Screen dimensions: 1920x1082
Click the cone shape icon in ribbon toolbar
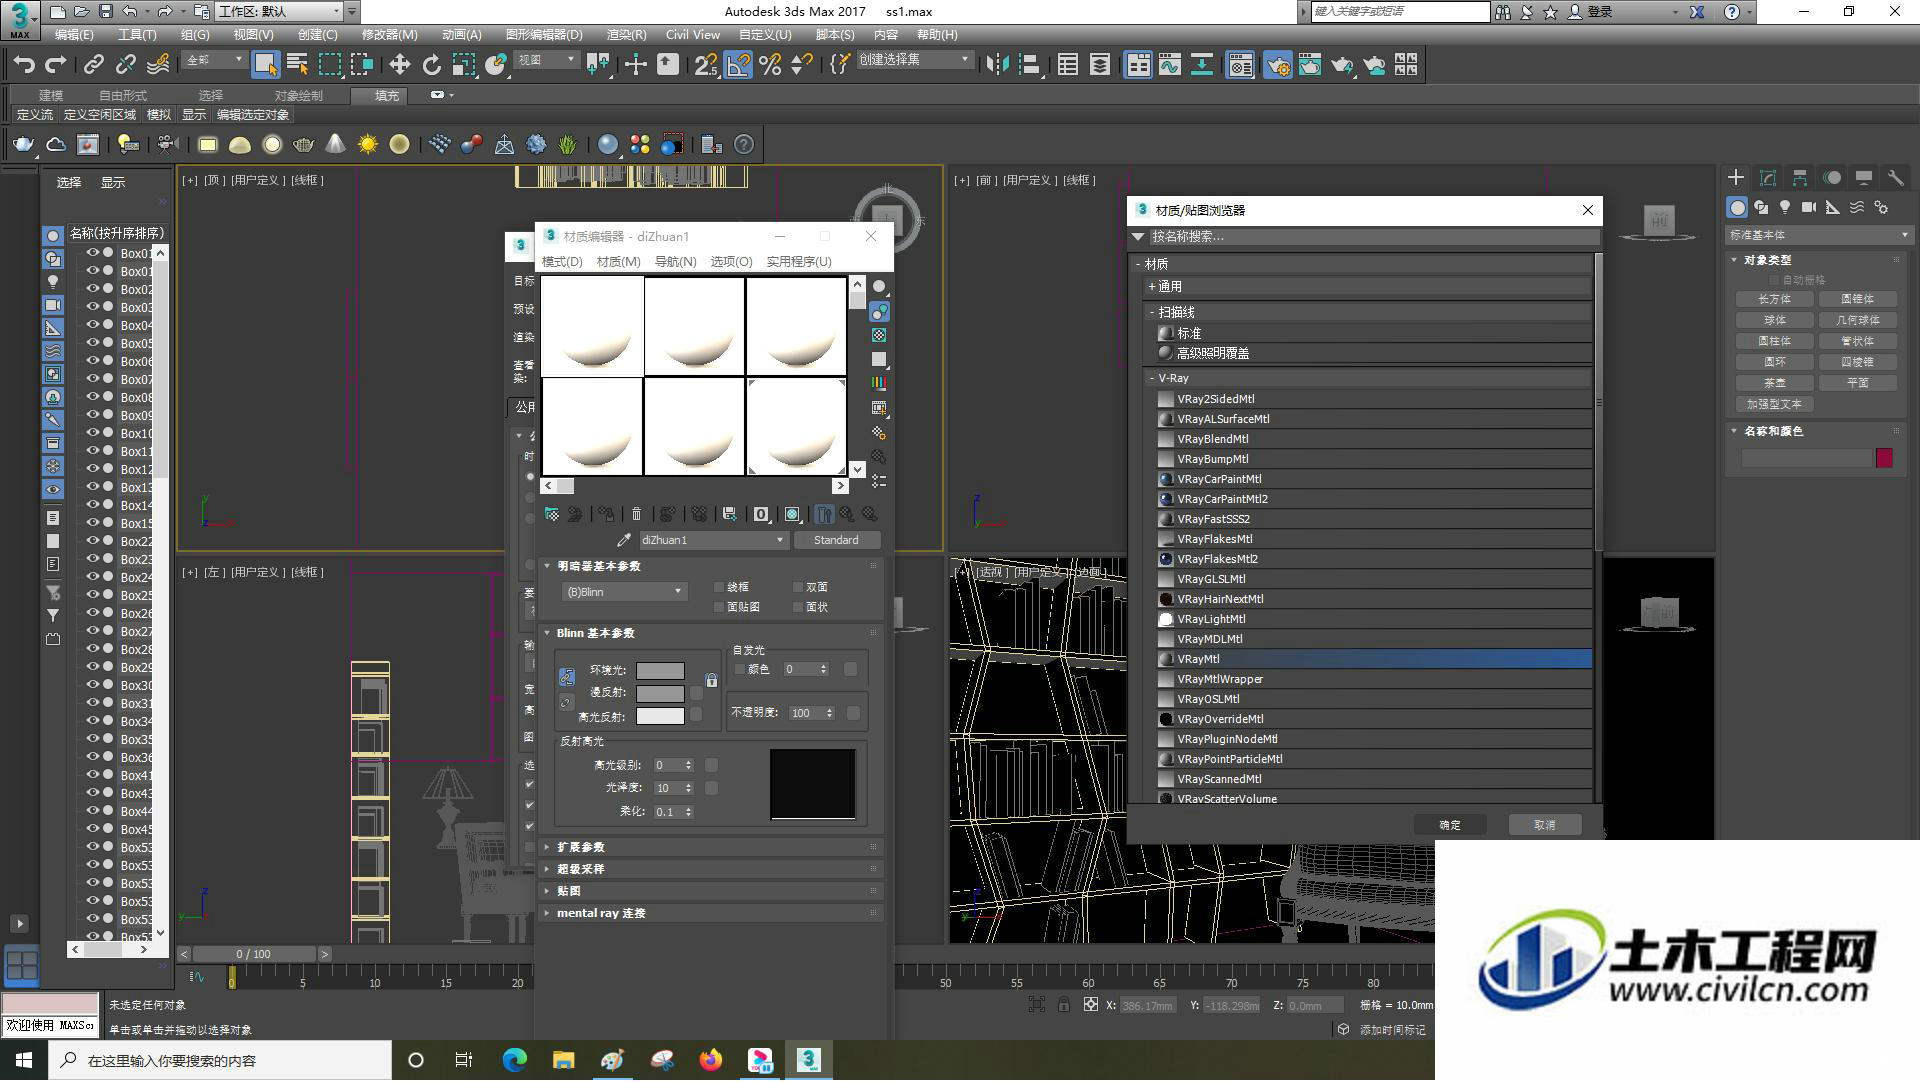[x=335, y=145]
